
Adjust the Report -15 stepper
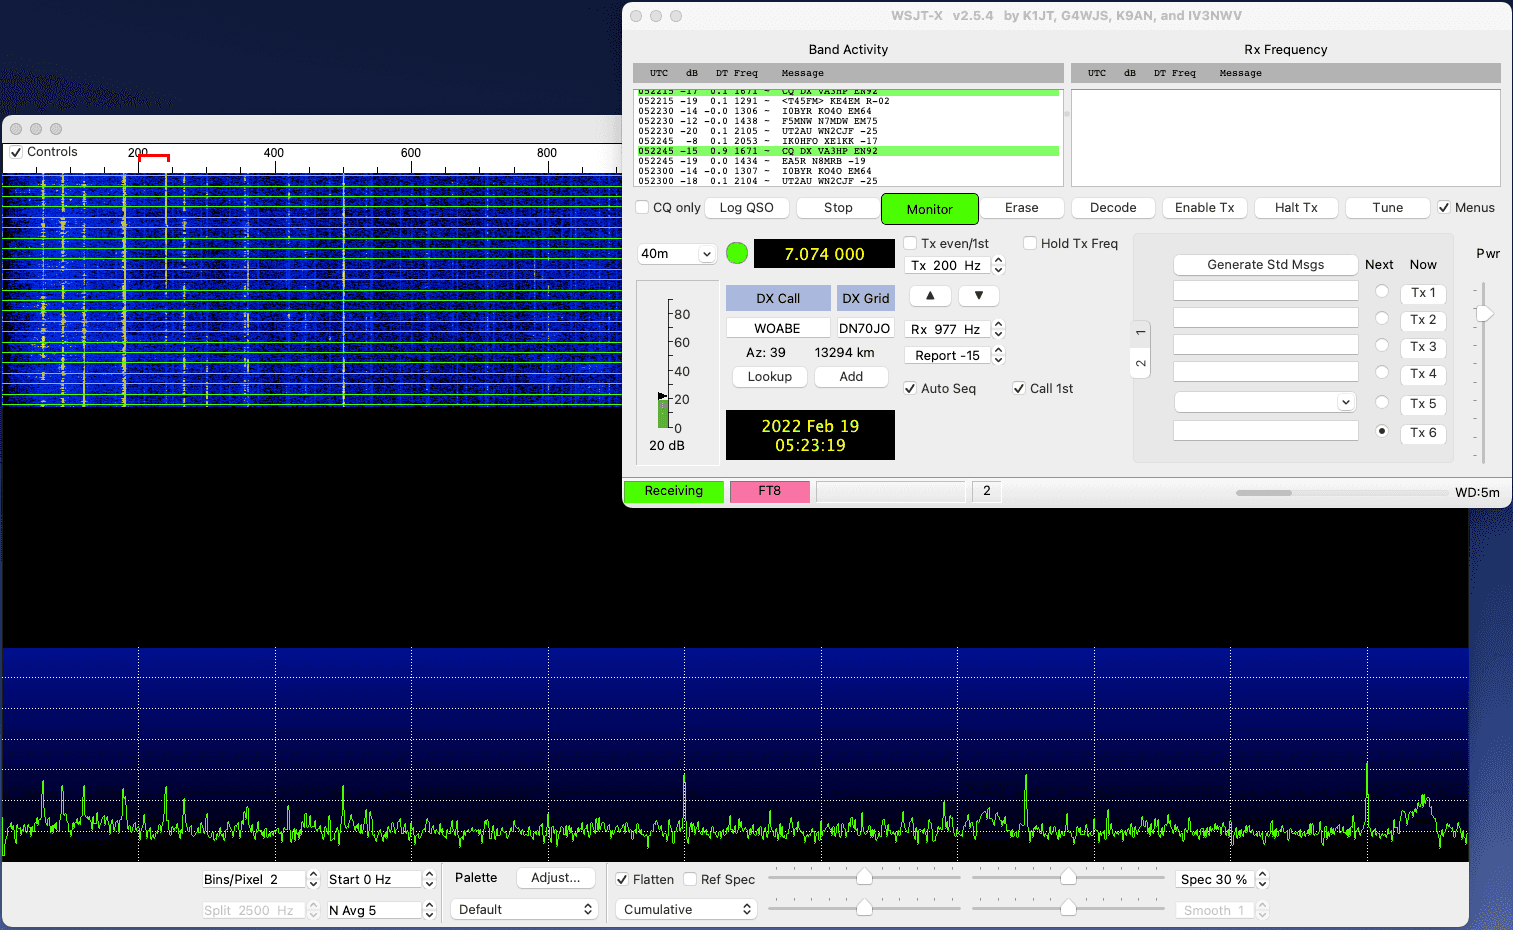click(x=998, y=355)
